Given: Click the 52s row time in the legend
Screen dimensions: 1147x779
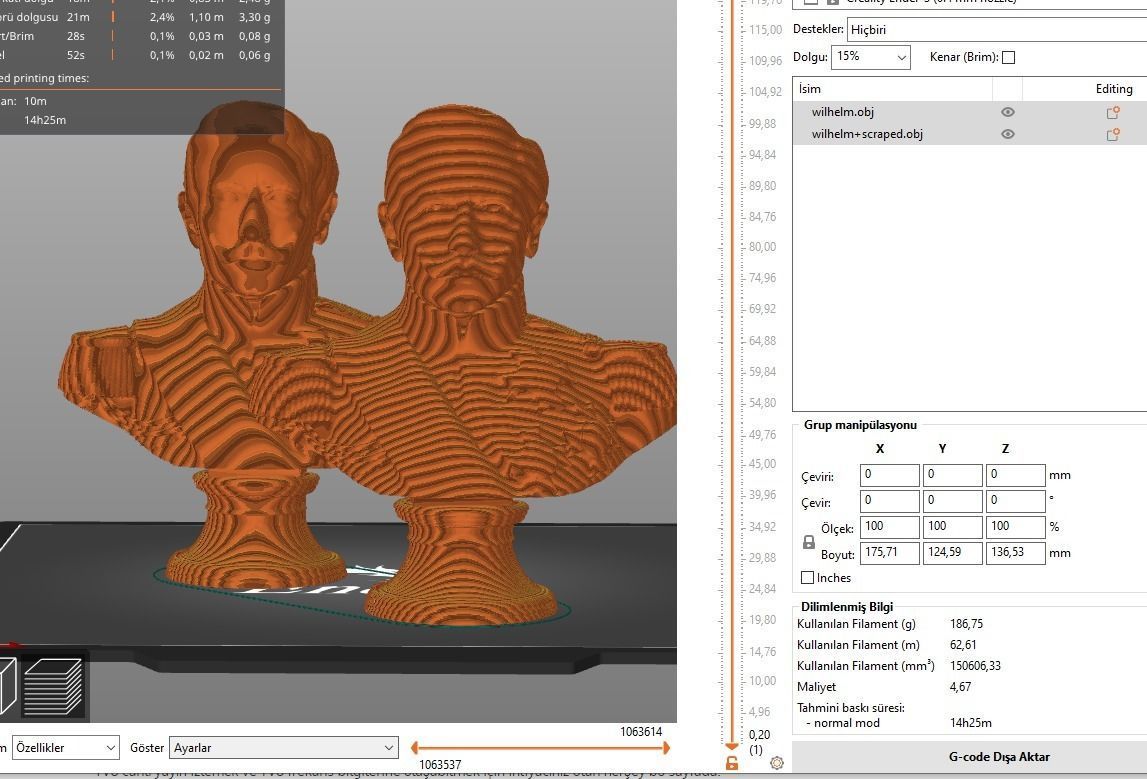Looking at the screenshot, I should [76, 55].
